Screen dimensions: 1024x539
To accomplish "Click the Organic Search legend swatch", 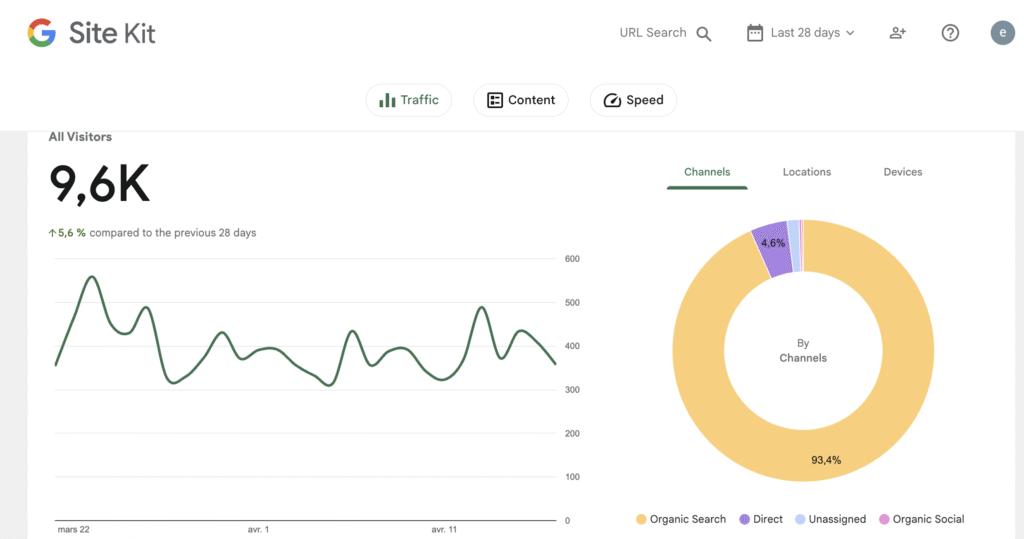I will pos(641,519).
